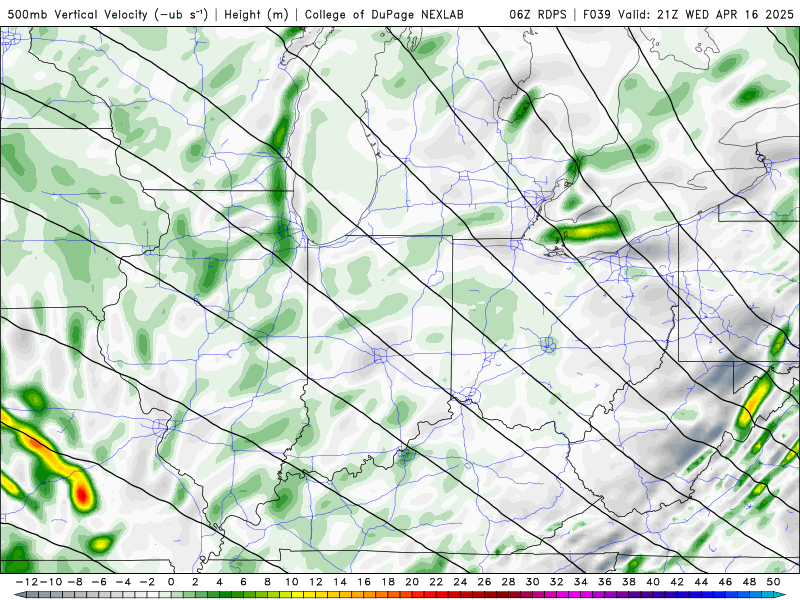Click the '36' value on the color scale
This screenshot has width=800, height=600.
coord(605,582)
